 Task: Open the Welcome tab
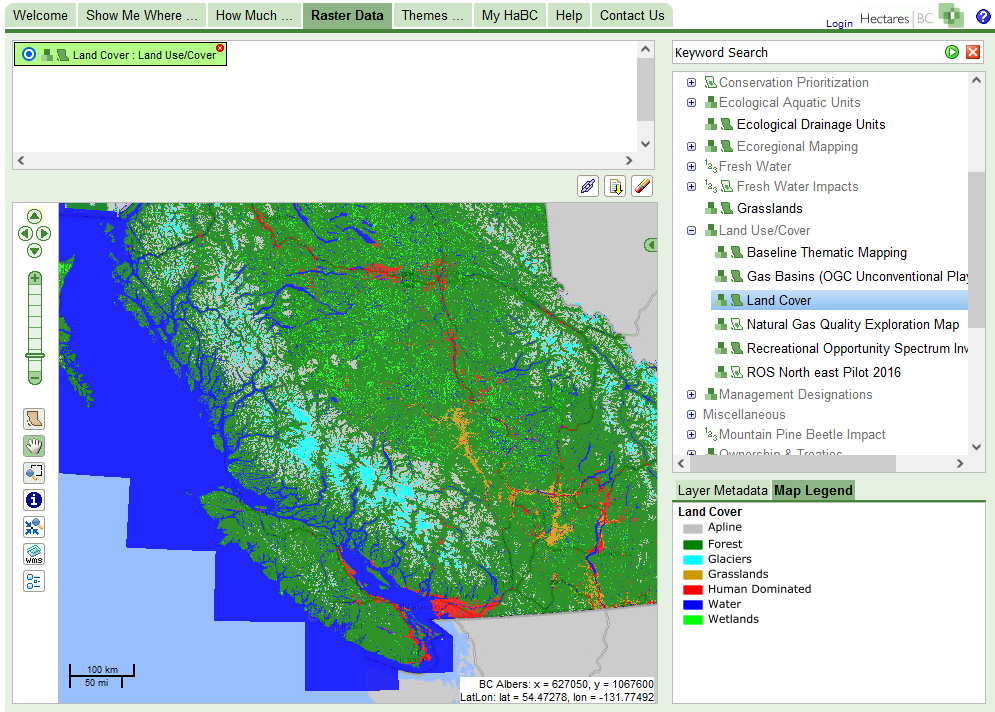[x=41, y=15]
